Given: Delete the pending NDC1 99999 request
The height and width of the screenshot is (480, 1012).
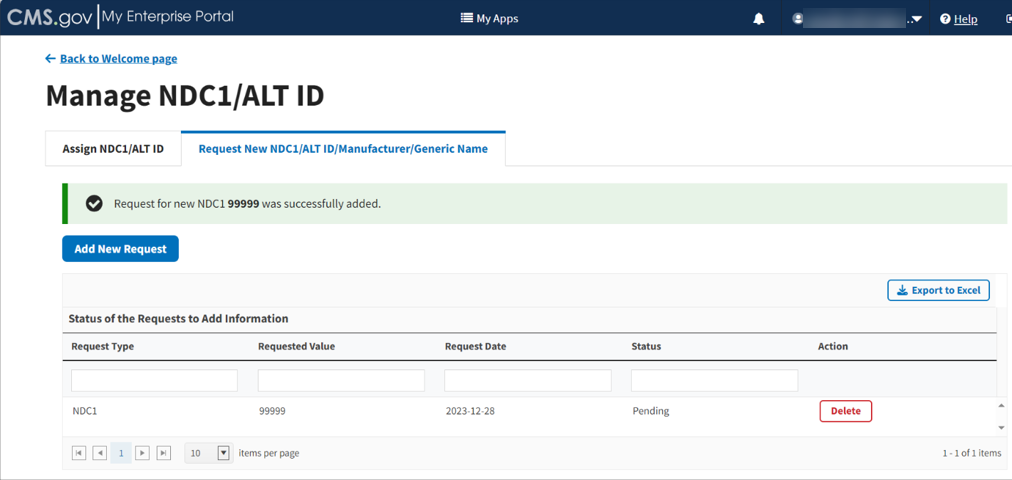Looking at the screenshot, I should pyautogui.click(x=845, y=411).
